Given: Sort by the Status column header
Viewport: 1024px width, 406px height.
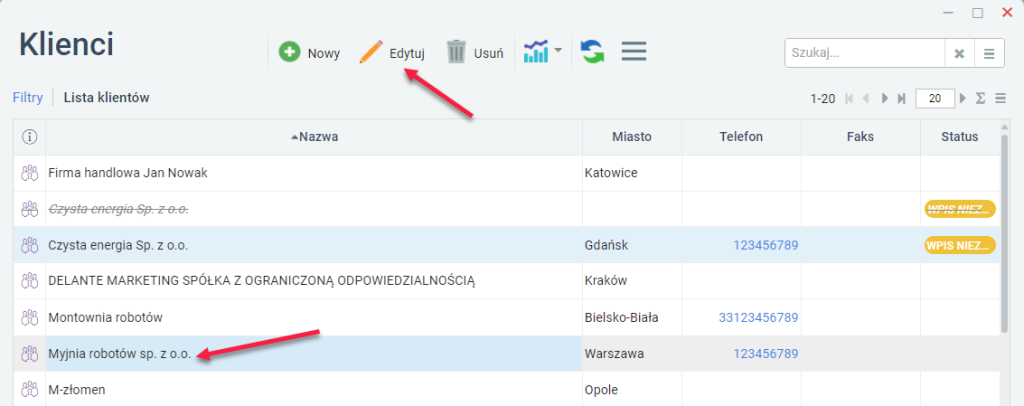Looking at the screenshot, I should [x=959, y=137].
